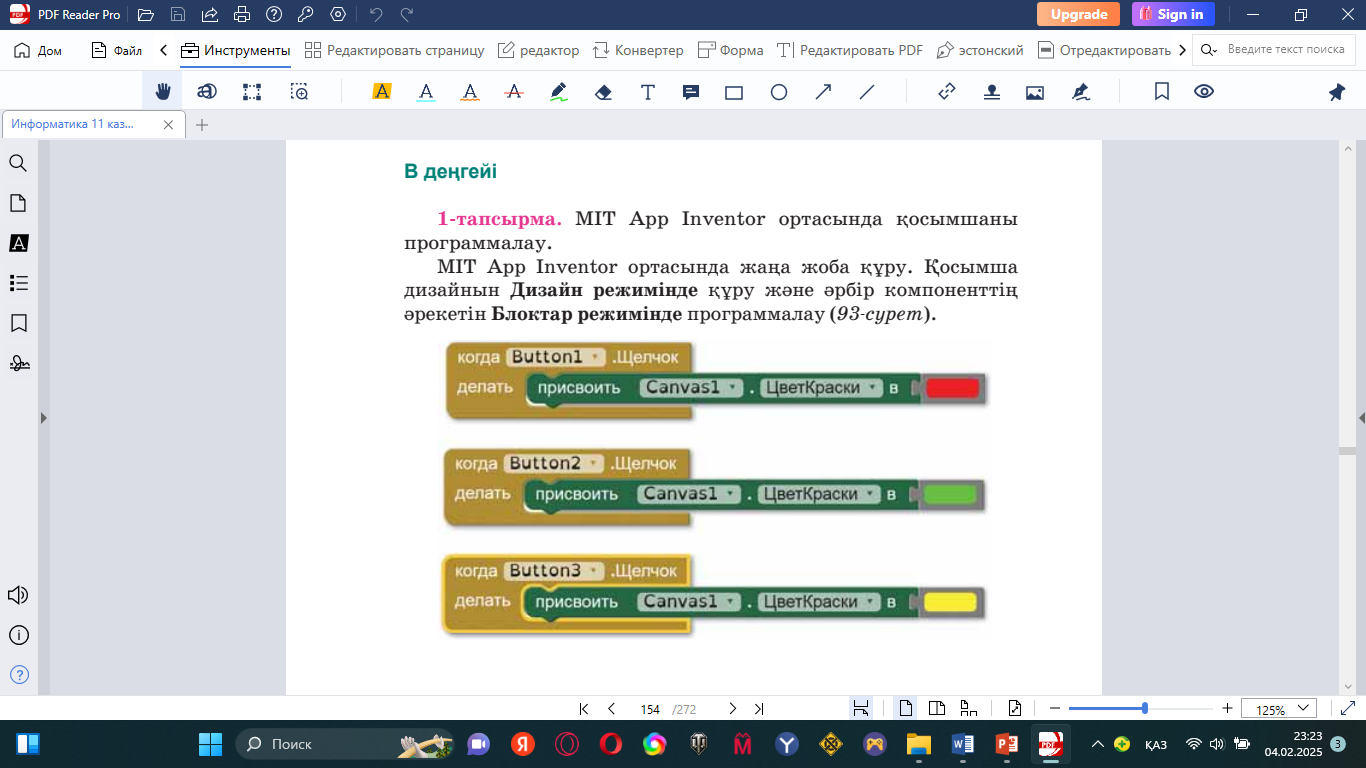Open a file with the folder icon
The height and width of the screenshot is (768, 1366).
[x=146, y=14]
